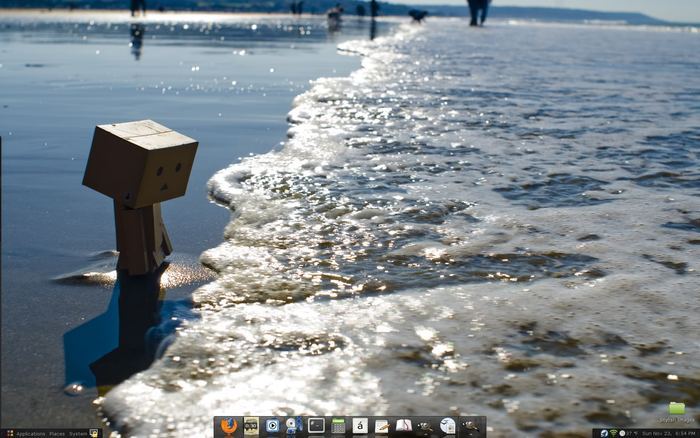Click the weather temperature indicator
700x438 pixels.
(x=629, y=433)
